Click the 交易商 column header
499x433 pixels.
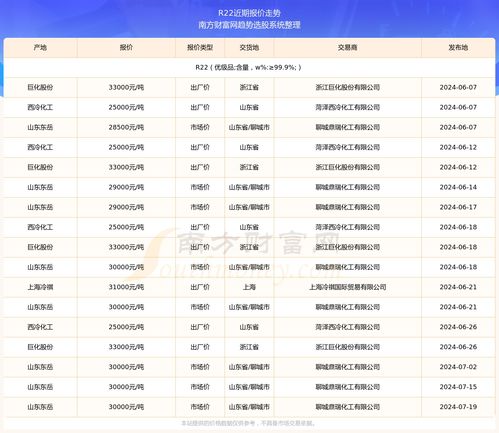point(347,48)
